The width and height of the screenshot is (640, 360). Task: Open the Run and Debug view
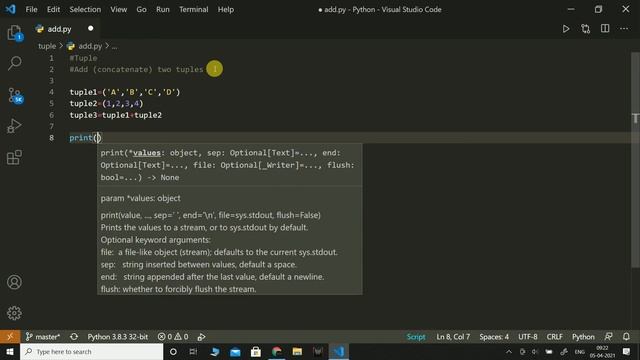click(14, 126)
